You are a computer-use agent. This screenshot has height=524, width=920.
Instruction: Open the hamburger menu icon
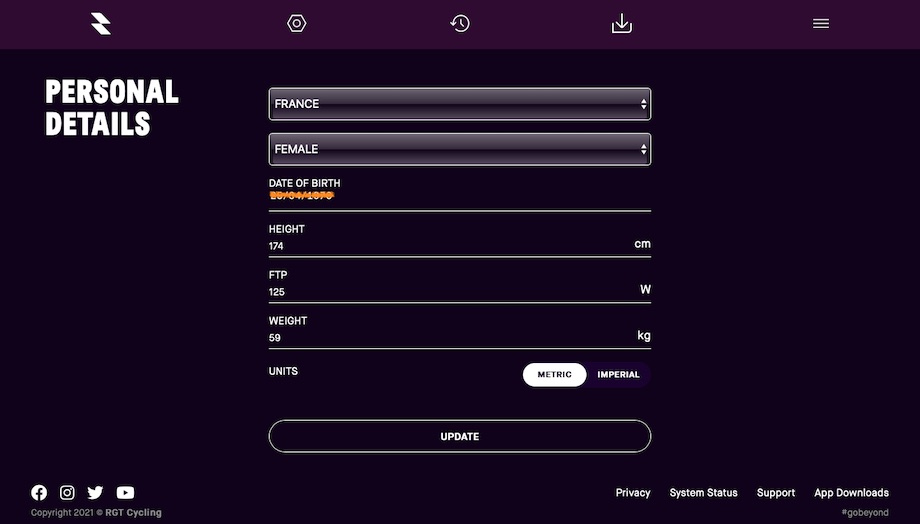pyautogui.click(x=821, y=23)
